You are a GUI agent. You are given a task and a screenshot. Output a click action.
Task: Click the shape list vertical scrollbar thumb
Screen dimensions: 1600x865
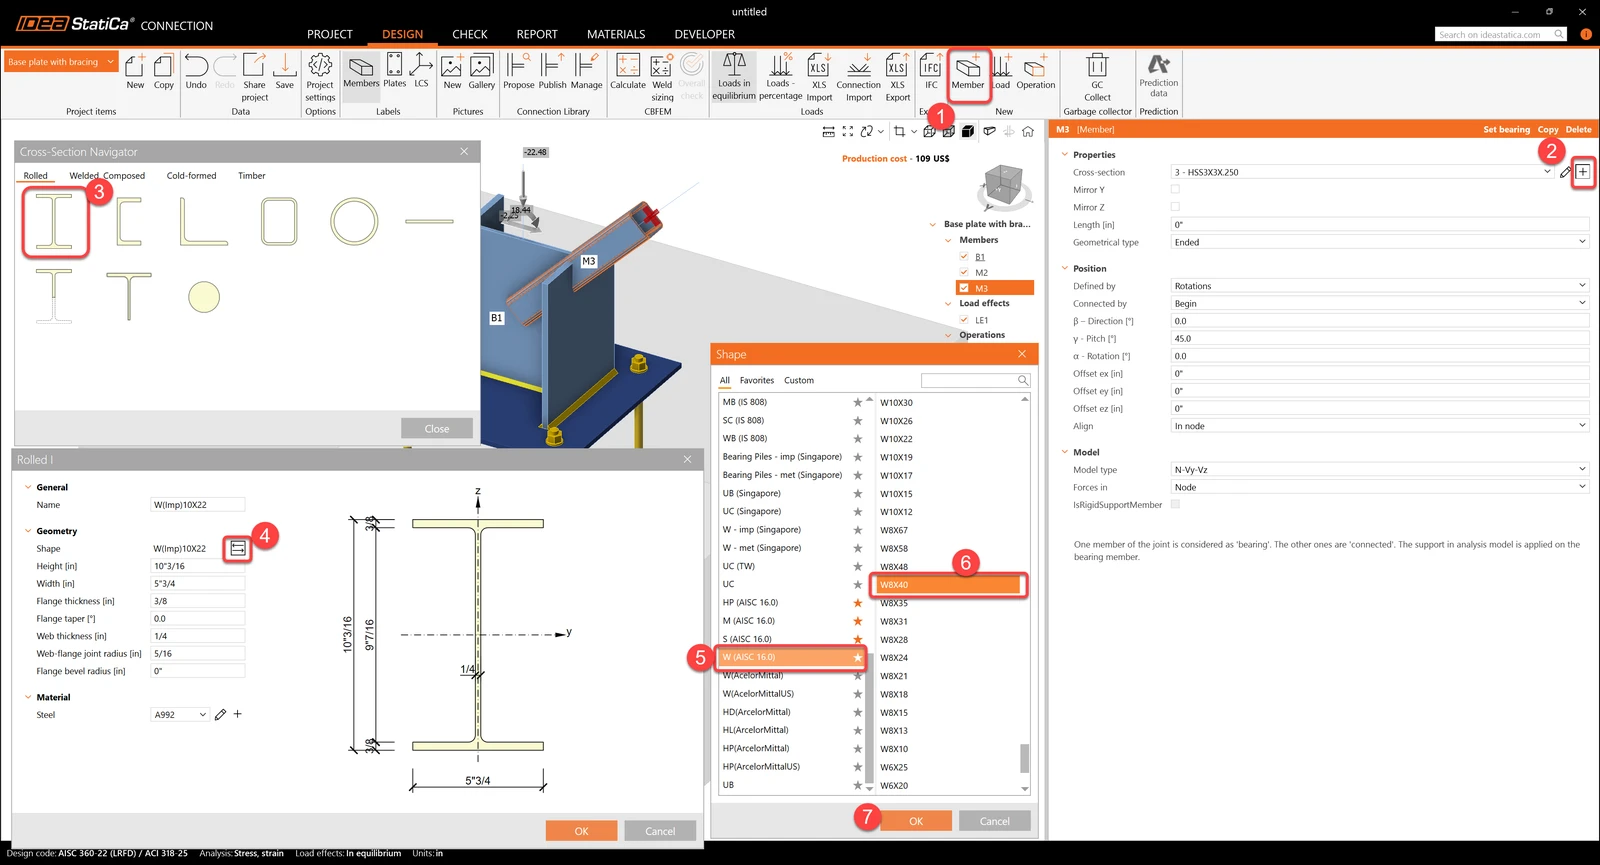click(1024, 758)
